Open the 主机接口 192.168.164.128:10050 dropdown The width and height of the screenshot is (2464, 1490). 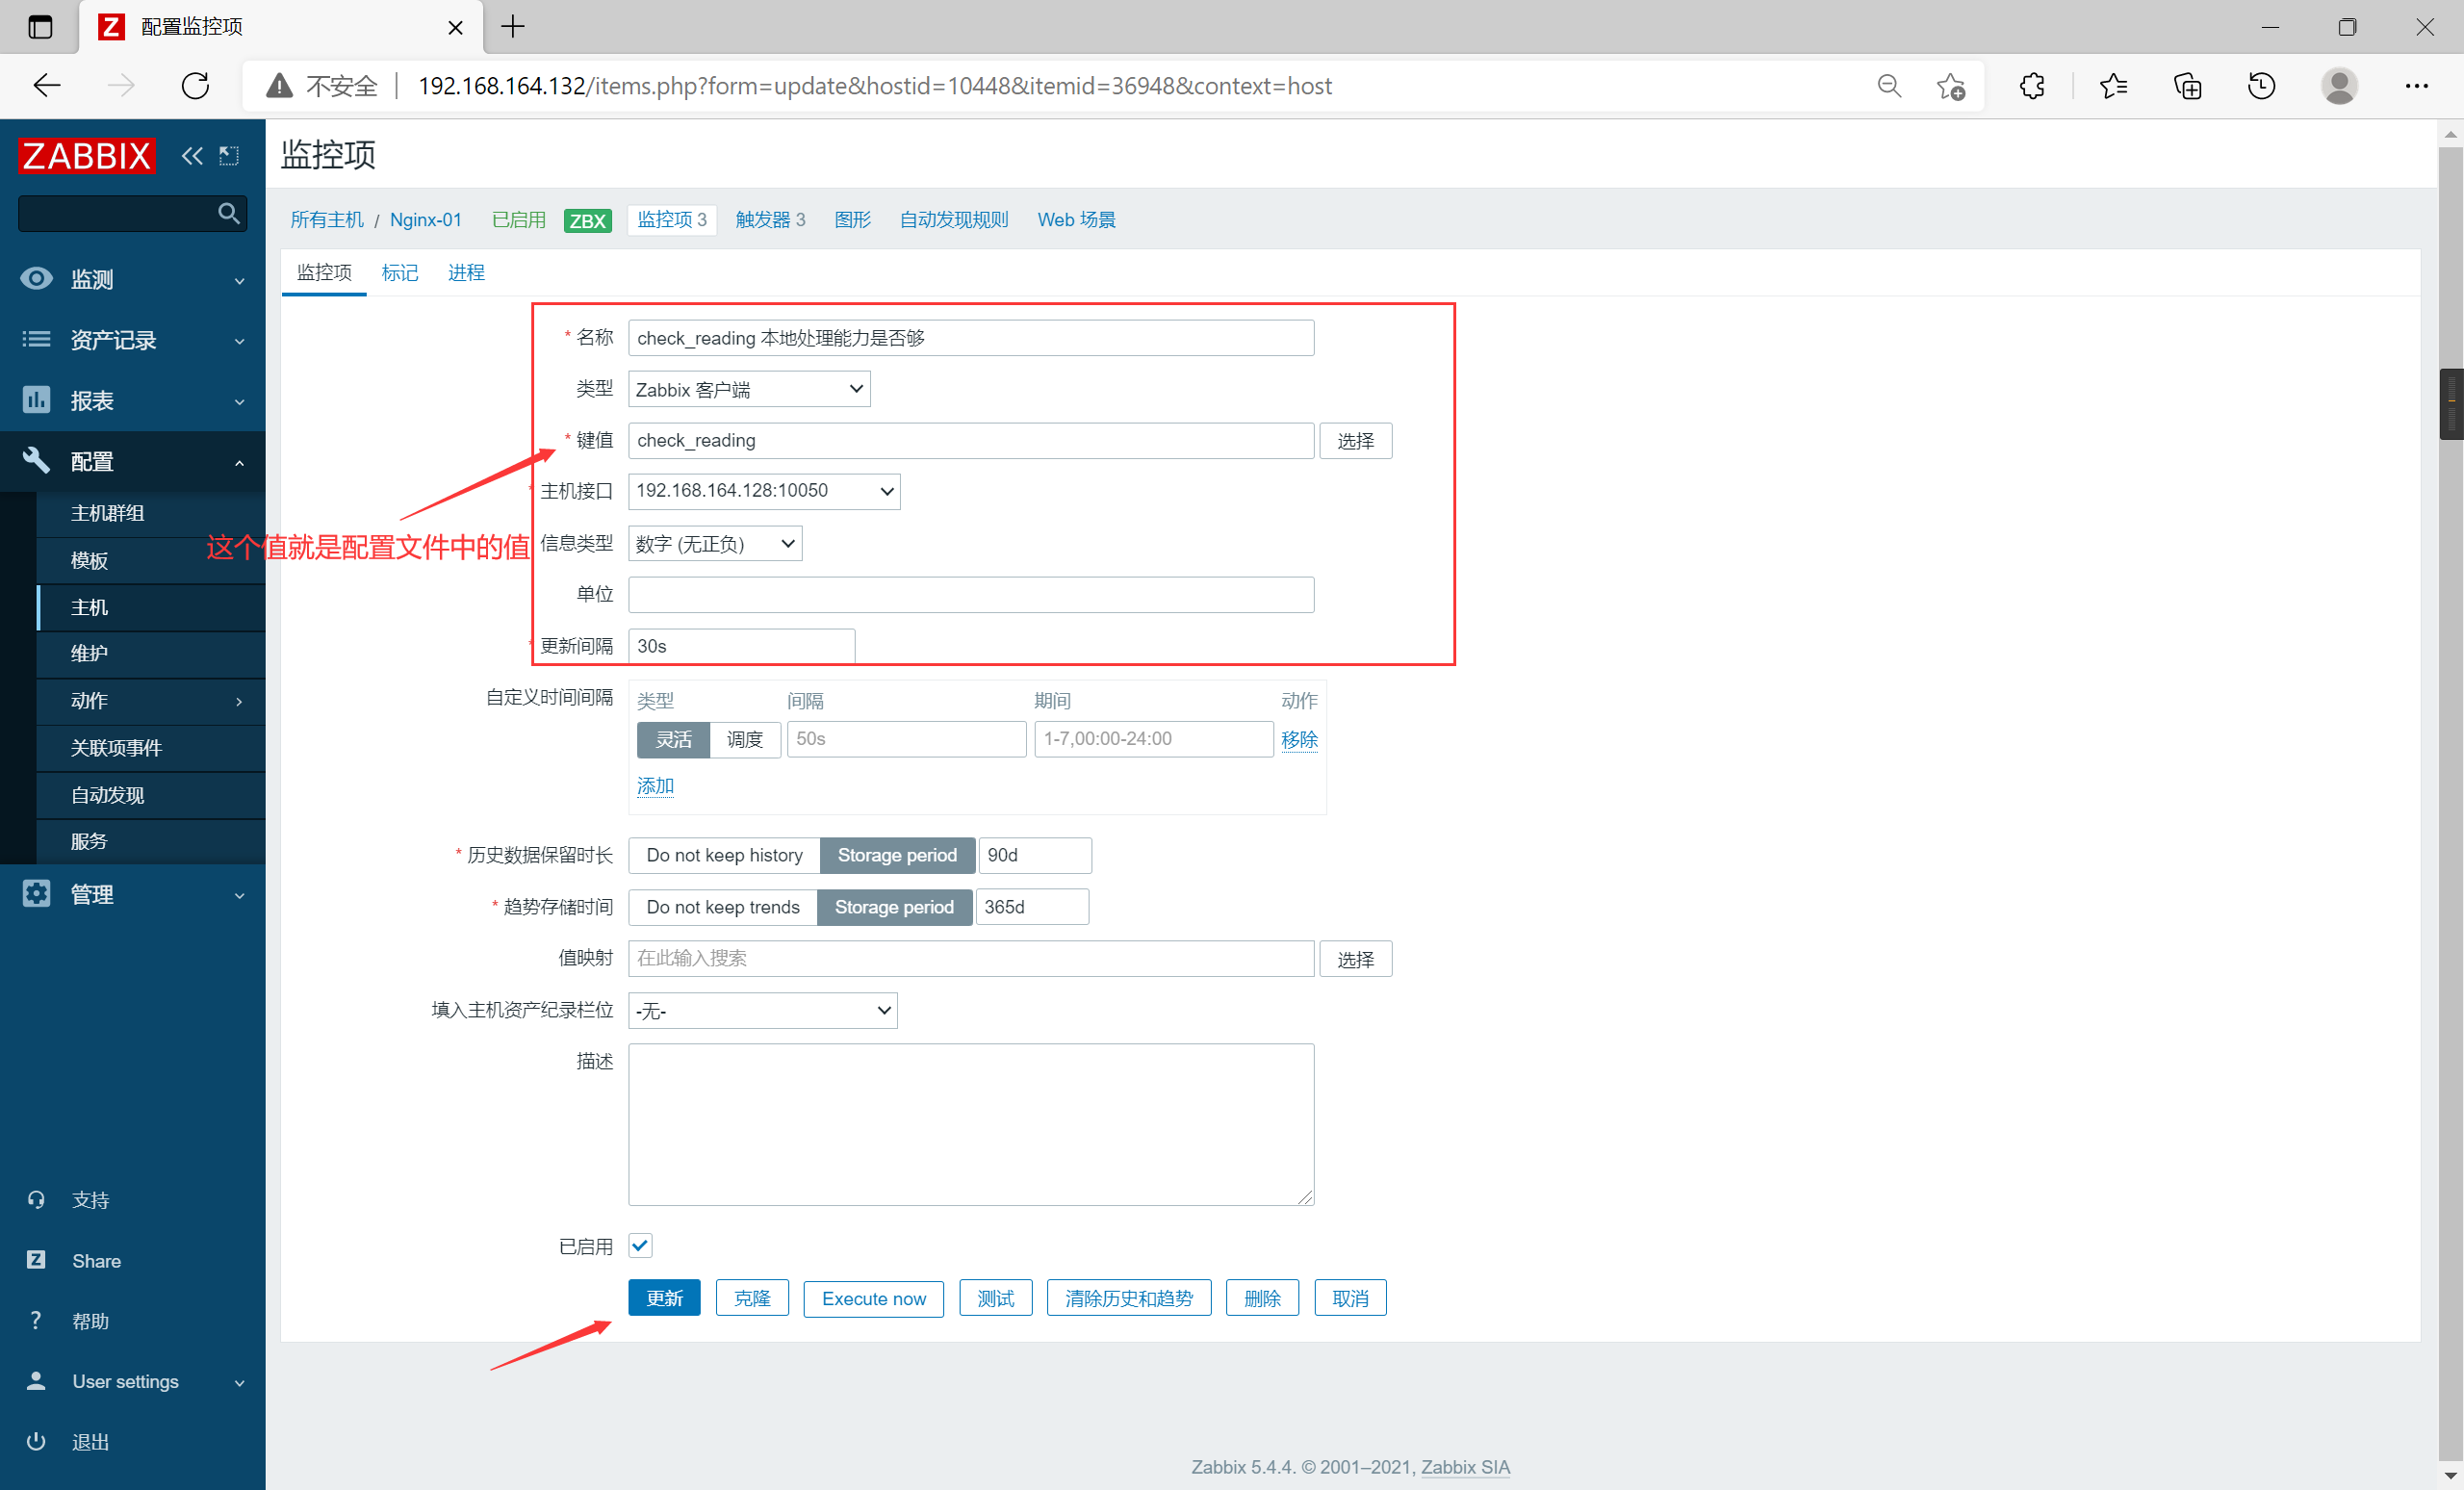point(763,491)
